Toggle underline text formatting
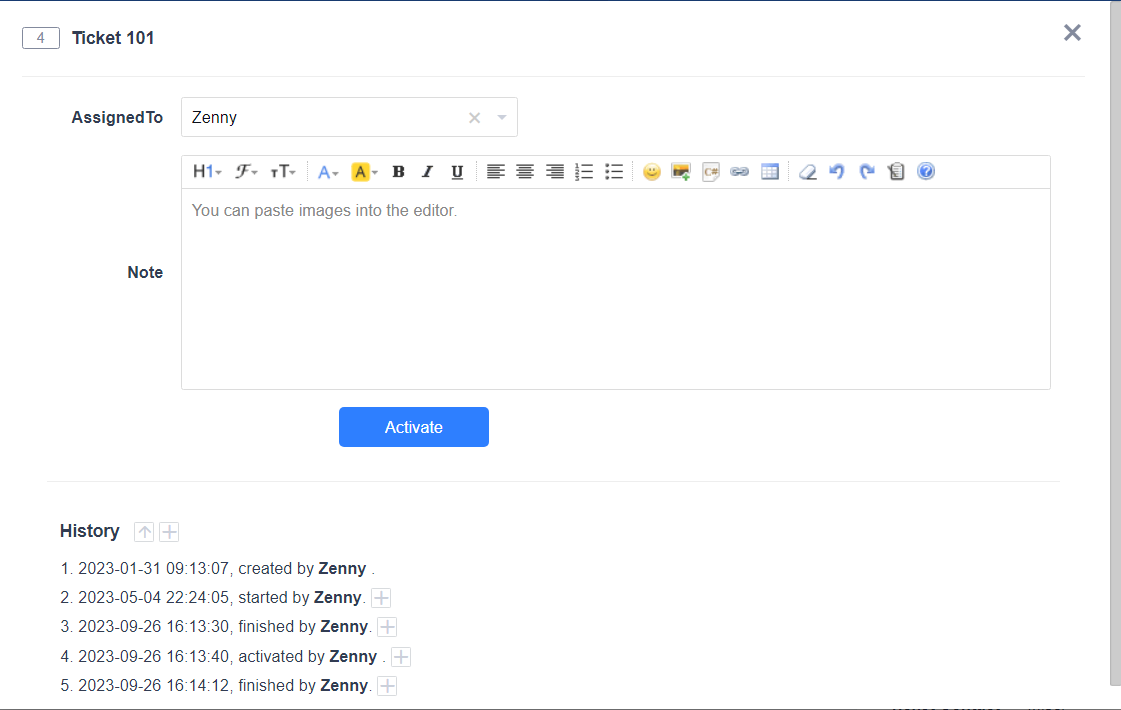 [457, 172]
